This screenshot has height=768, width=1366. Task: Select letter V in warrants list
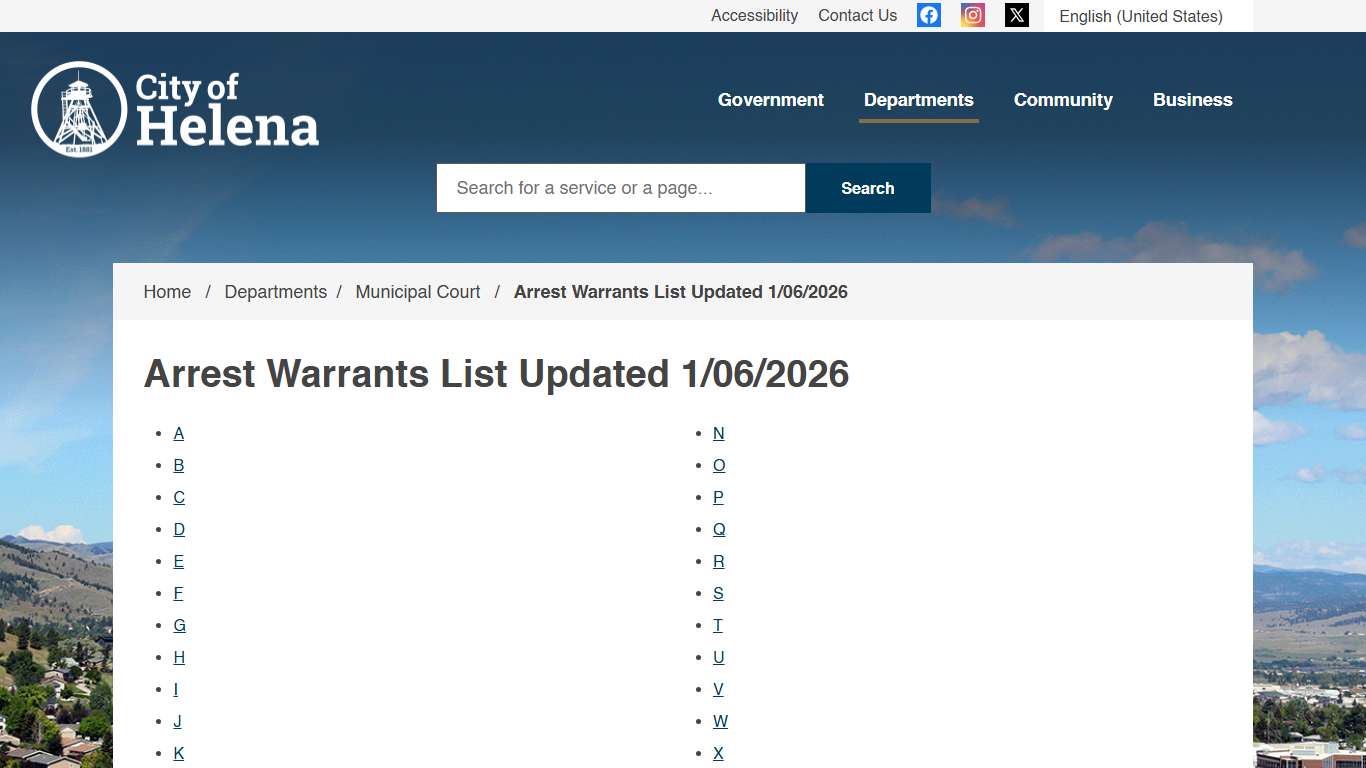coord(718,689)
